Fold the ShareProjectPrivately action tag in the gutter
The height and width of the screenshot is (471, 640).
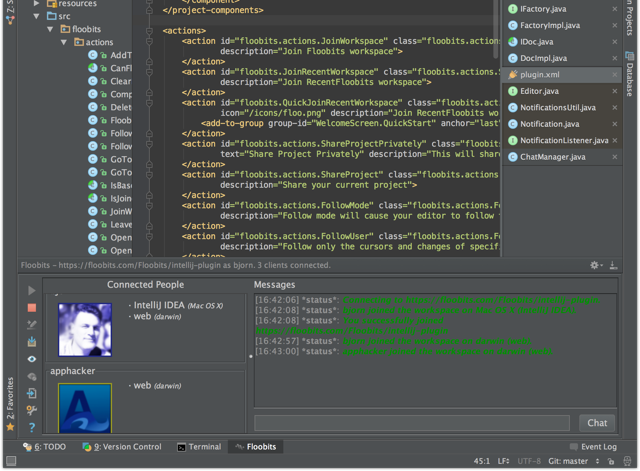coord(149,144)
